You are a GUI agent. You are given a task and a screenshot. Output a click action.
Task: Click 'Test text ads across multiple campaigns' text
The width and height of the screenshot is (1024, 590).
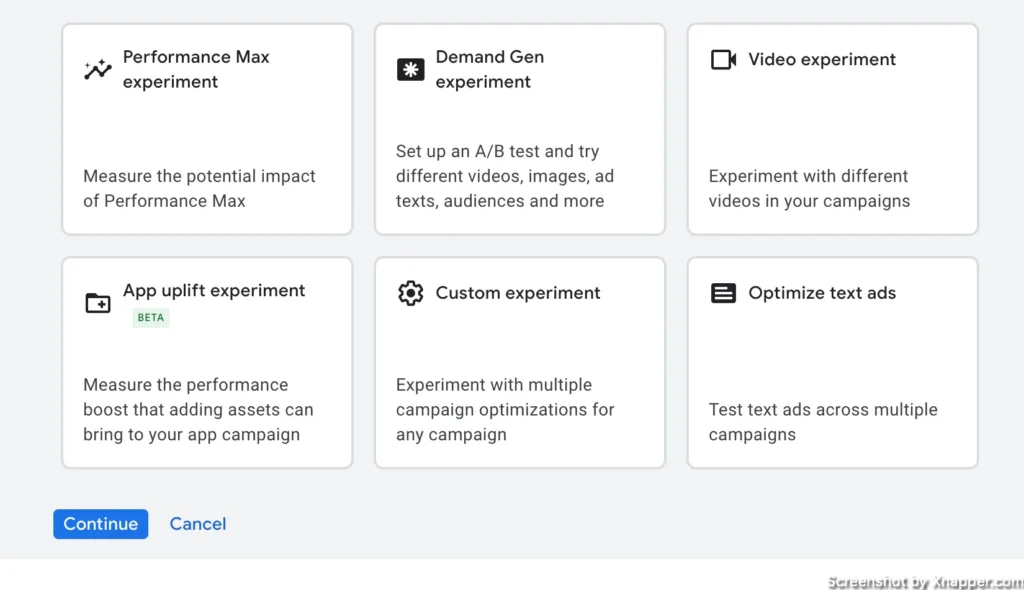[823, 422]
